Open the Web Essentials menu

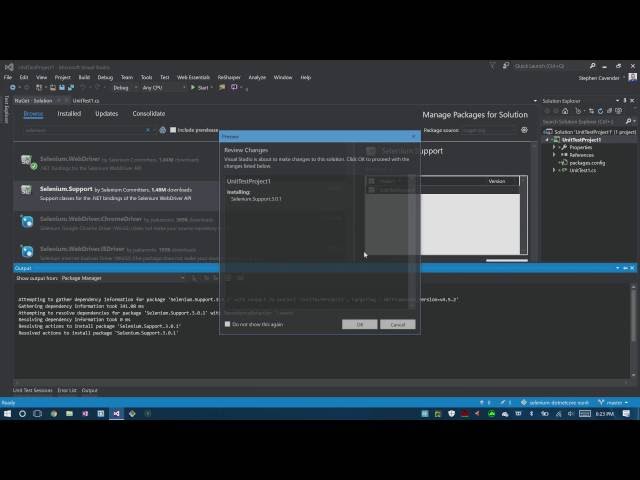[193, 77]
